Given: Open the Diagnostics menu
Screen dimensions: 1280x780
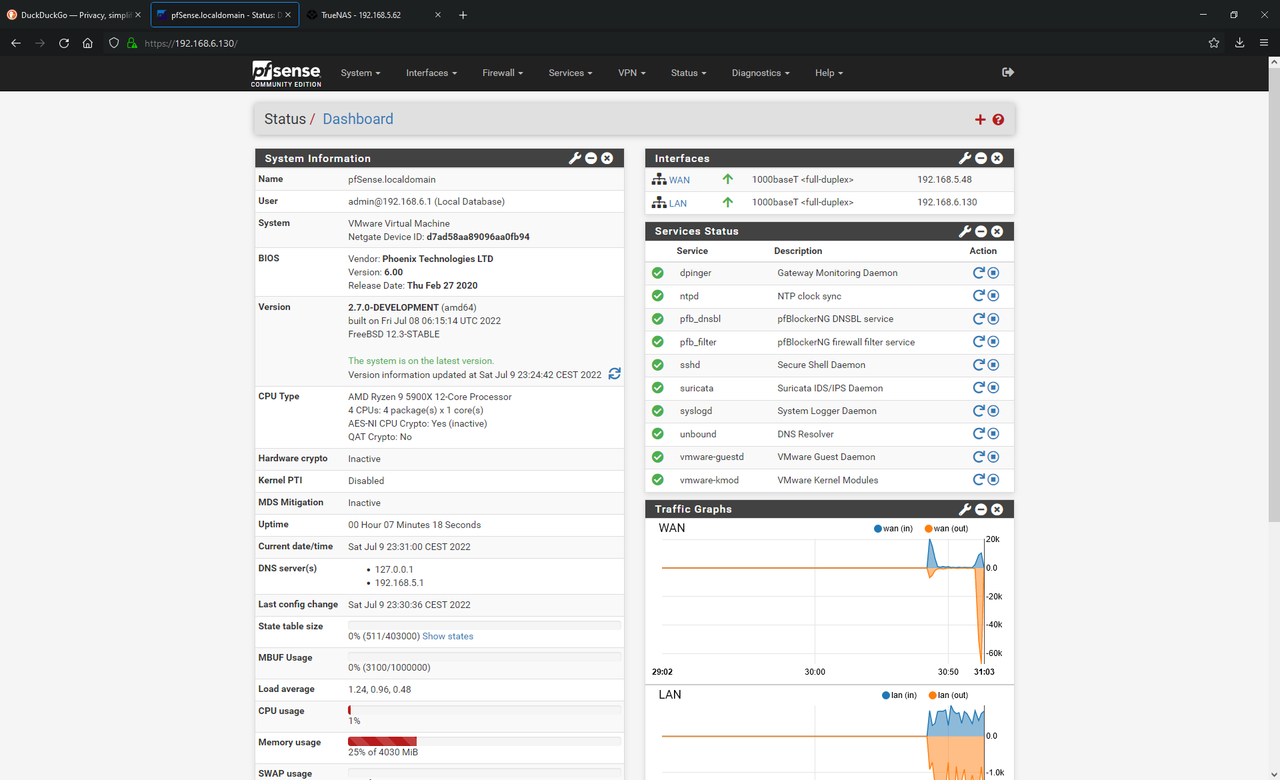Looking at the screenshot, I should [x=760, y=73].
